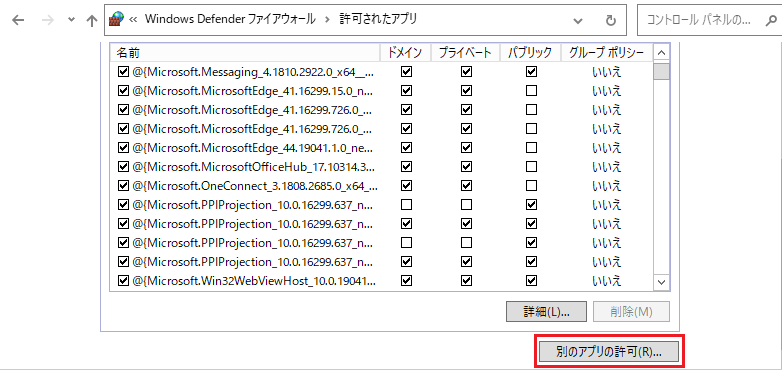Sort by the パブリック column header
The width and height of the screenshot is (783, 370).
530,52
